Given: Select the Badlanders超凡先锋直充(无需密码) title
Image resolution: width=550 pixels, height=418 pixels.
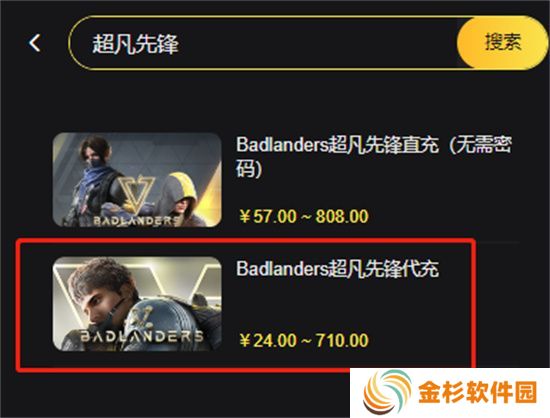Looking at the screenshot, I should 374,156.
